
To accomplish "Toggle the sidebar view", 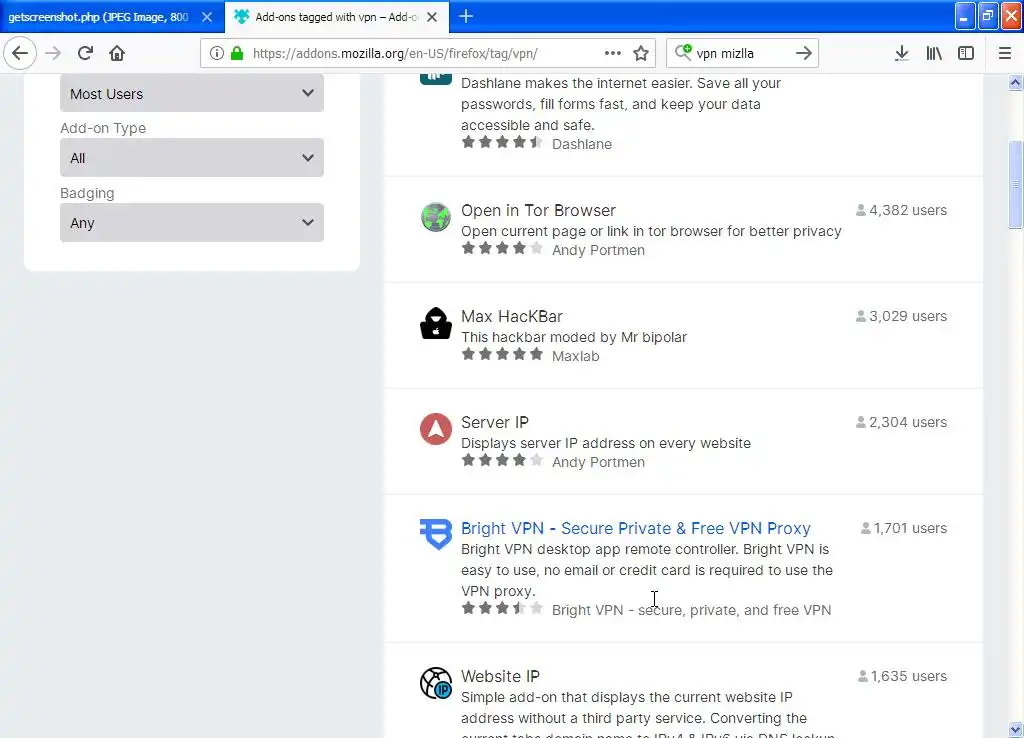I will 966,53.
